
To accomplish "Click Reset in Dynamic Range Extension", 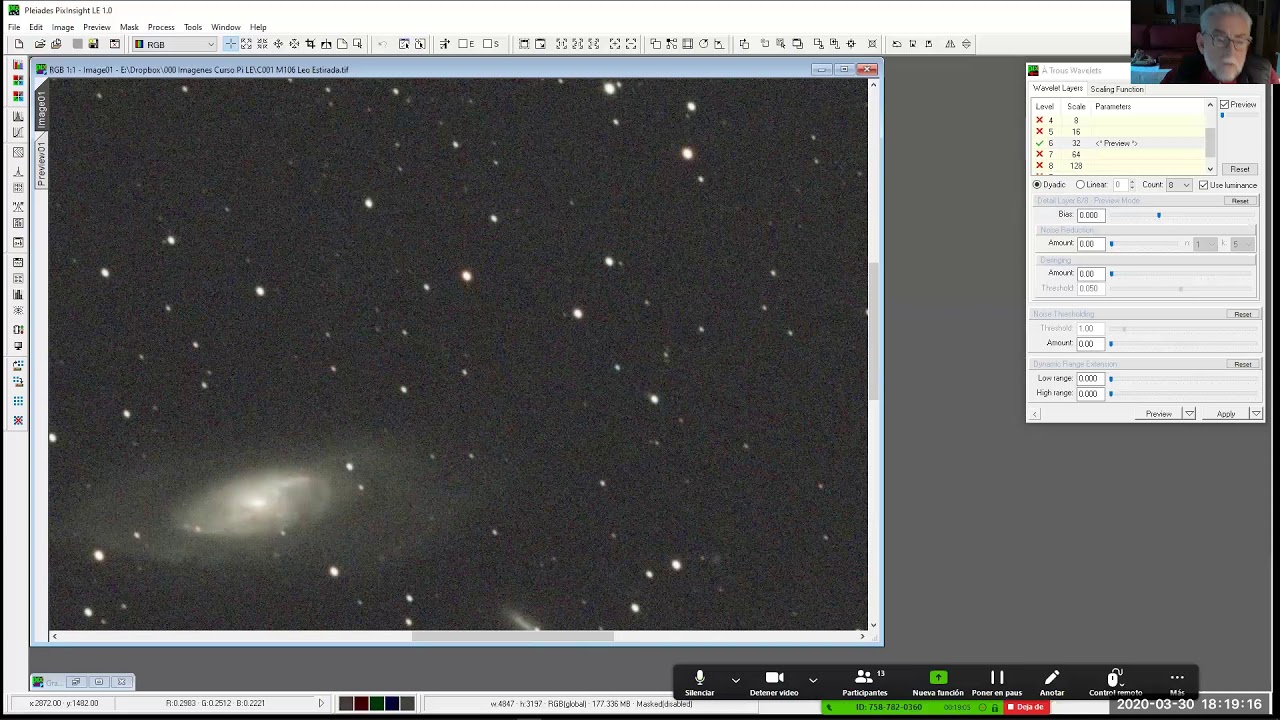I will tap(1242, 364).
